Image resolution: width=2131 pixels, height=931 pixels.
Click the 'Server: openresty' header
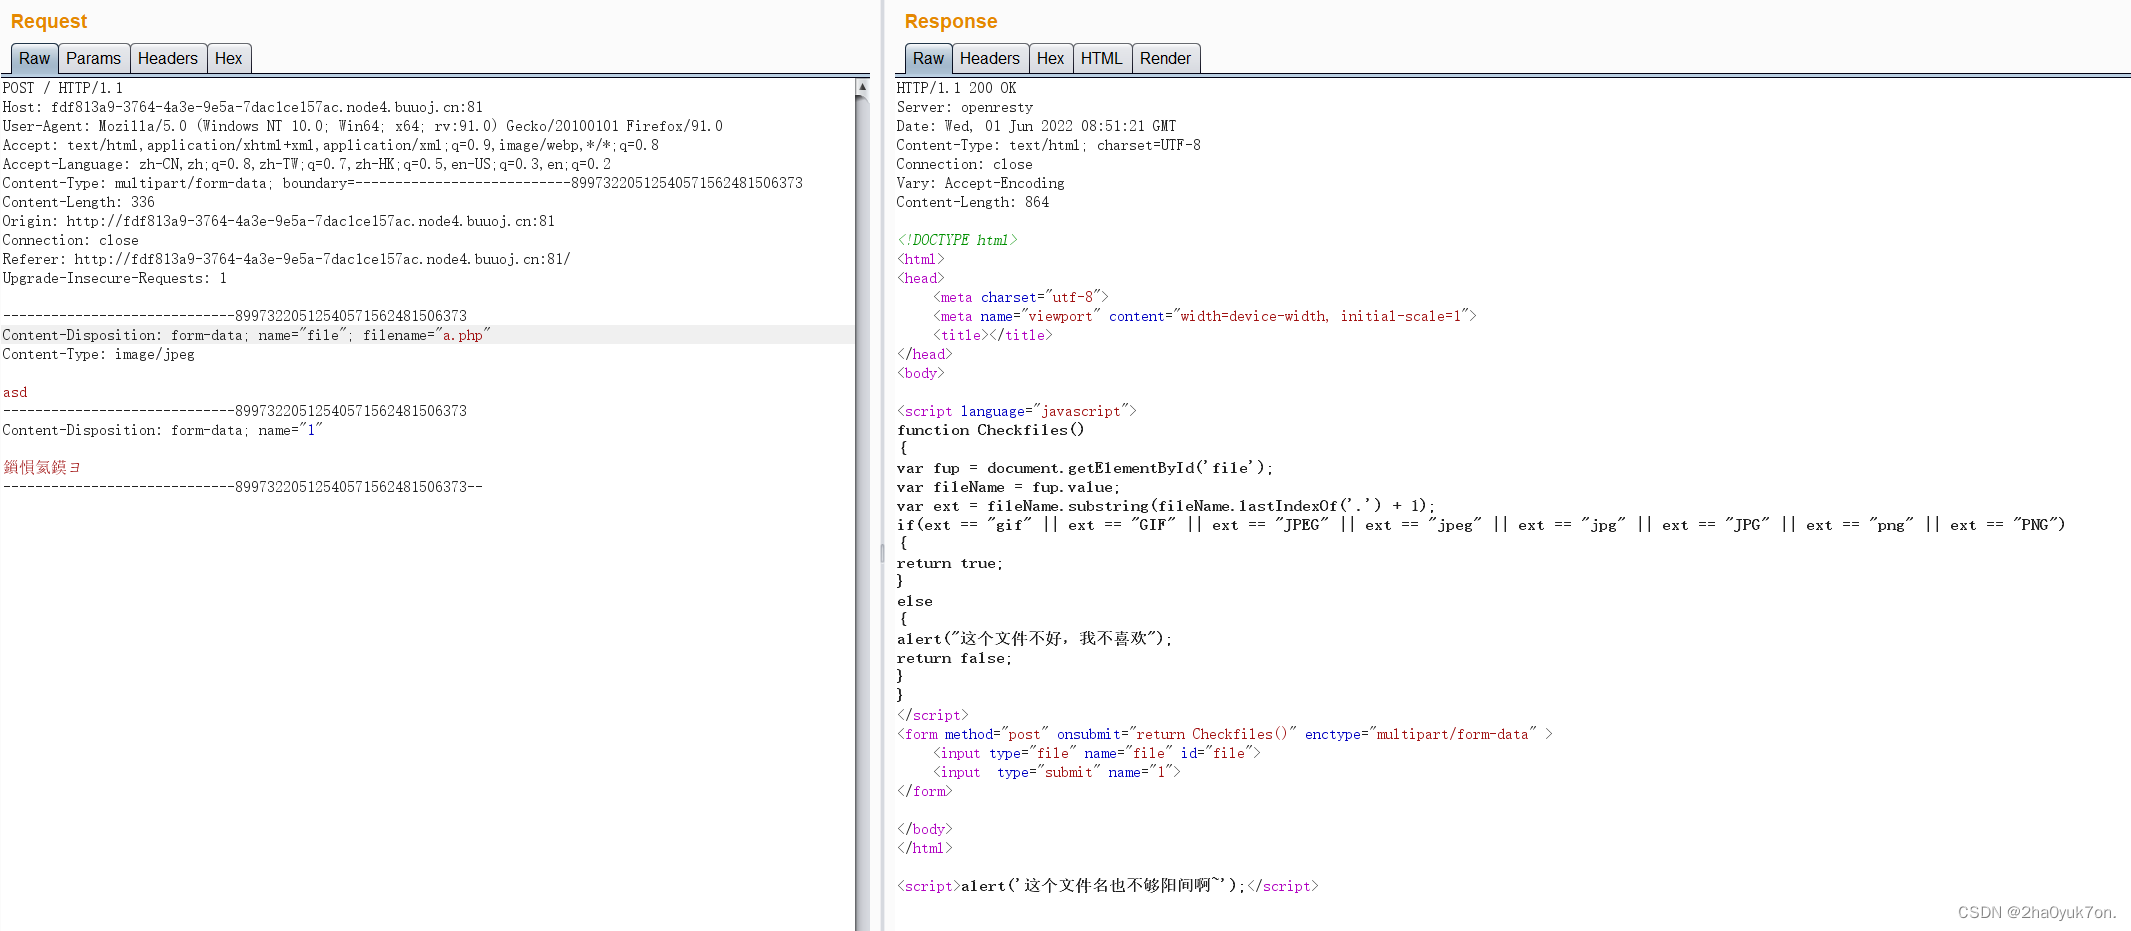click(965, 107)
